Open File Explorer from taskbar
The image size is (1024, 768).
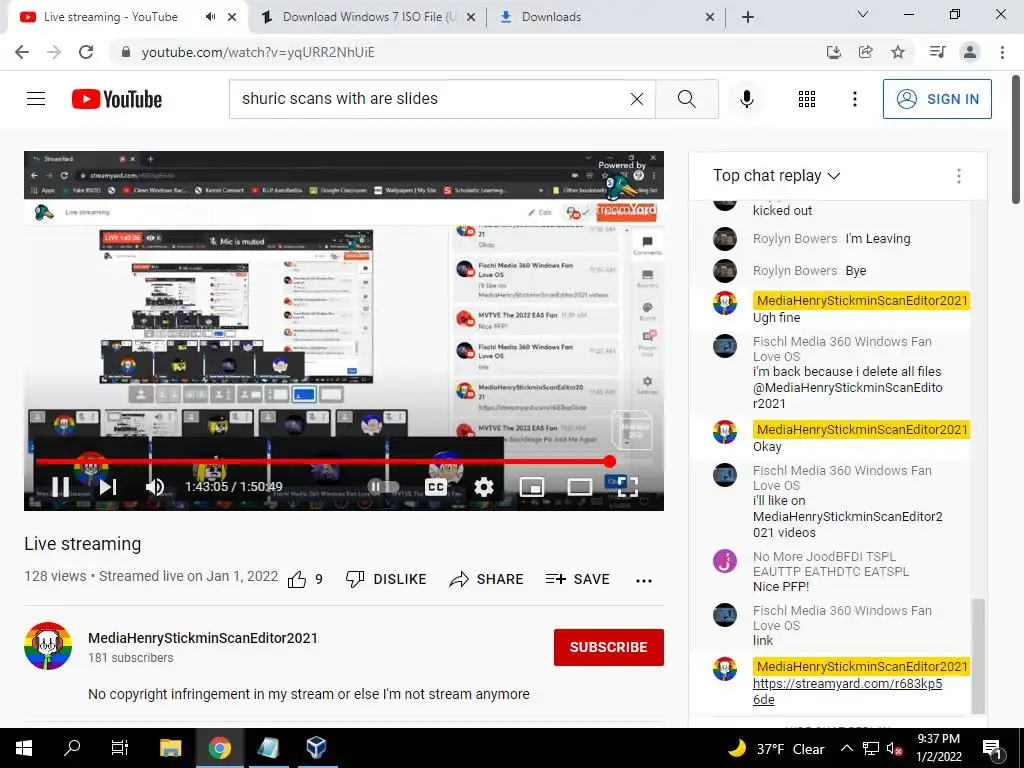tap(170, 748)
